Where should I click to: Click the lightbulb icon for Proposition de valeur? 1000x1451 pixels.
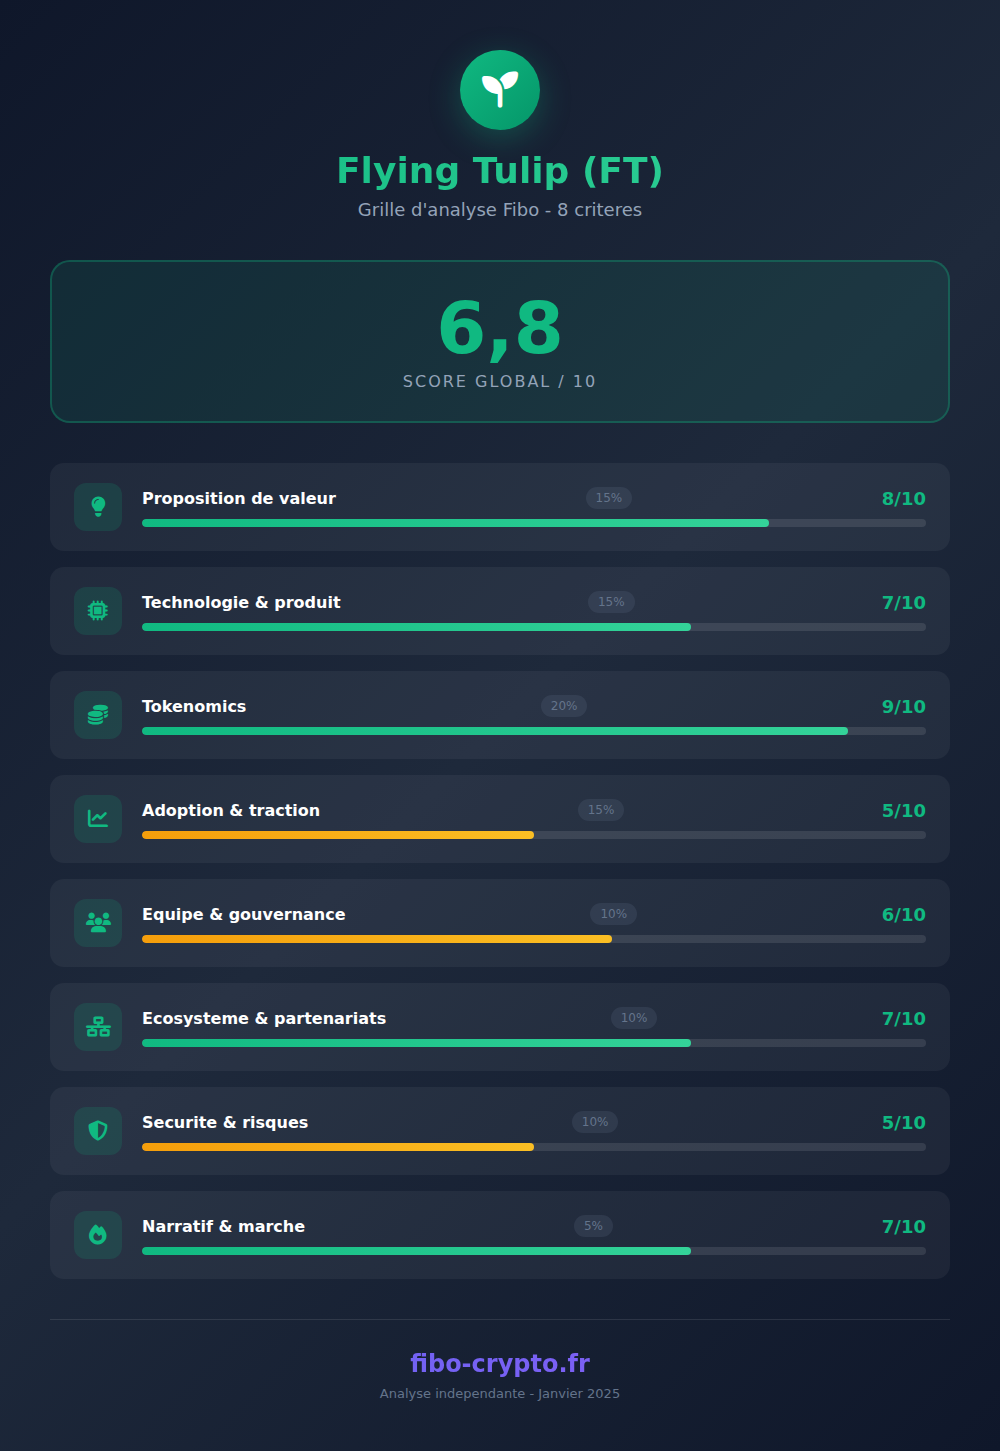pyautogui.click(x=98, y=507)
